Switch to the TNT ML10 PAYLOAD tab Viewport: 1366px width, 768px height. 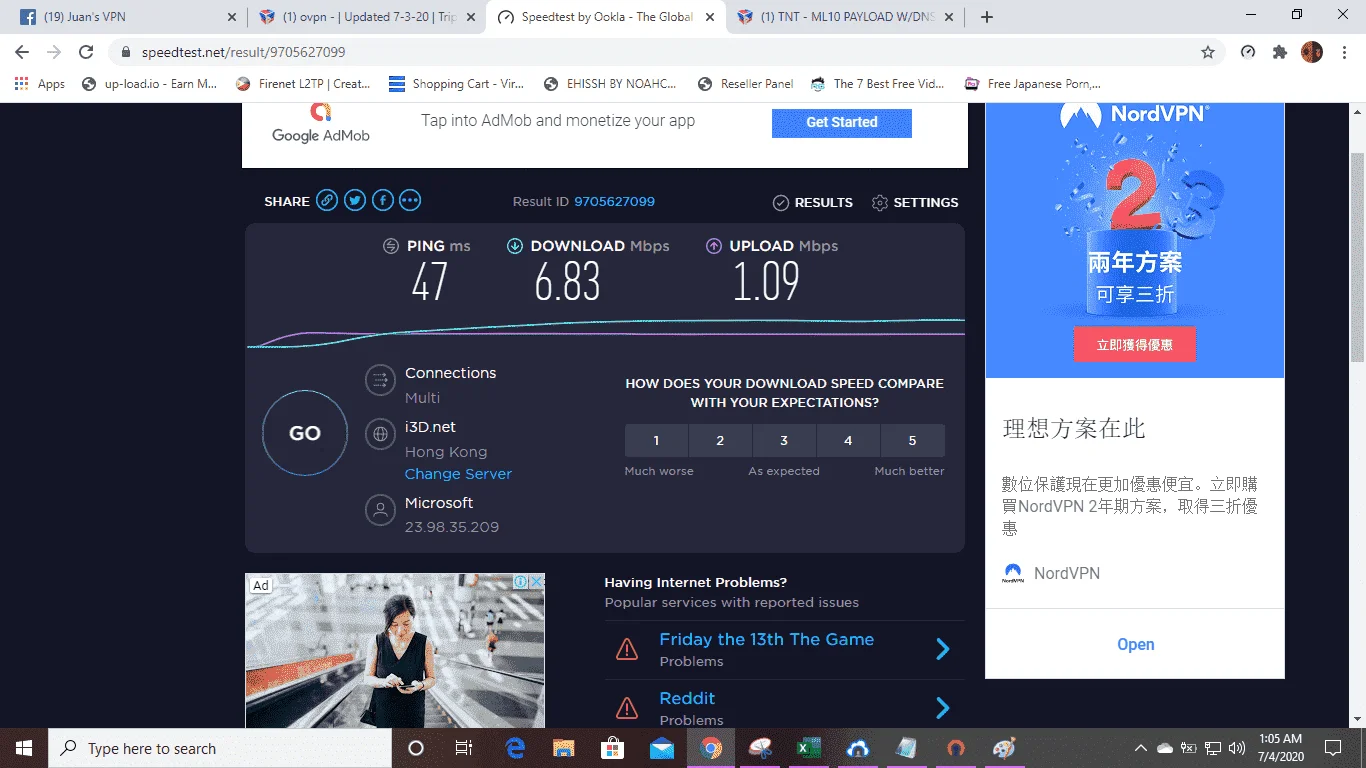847,17
